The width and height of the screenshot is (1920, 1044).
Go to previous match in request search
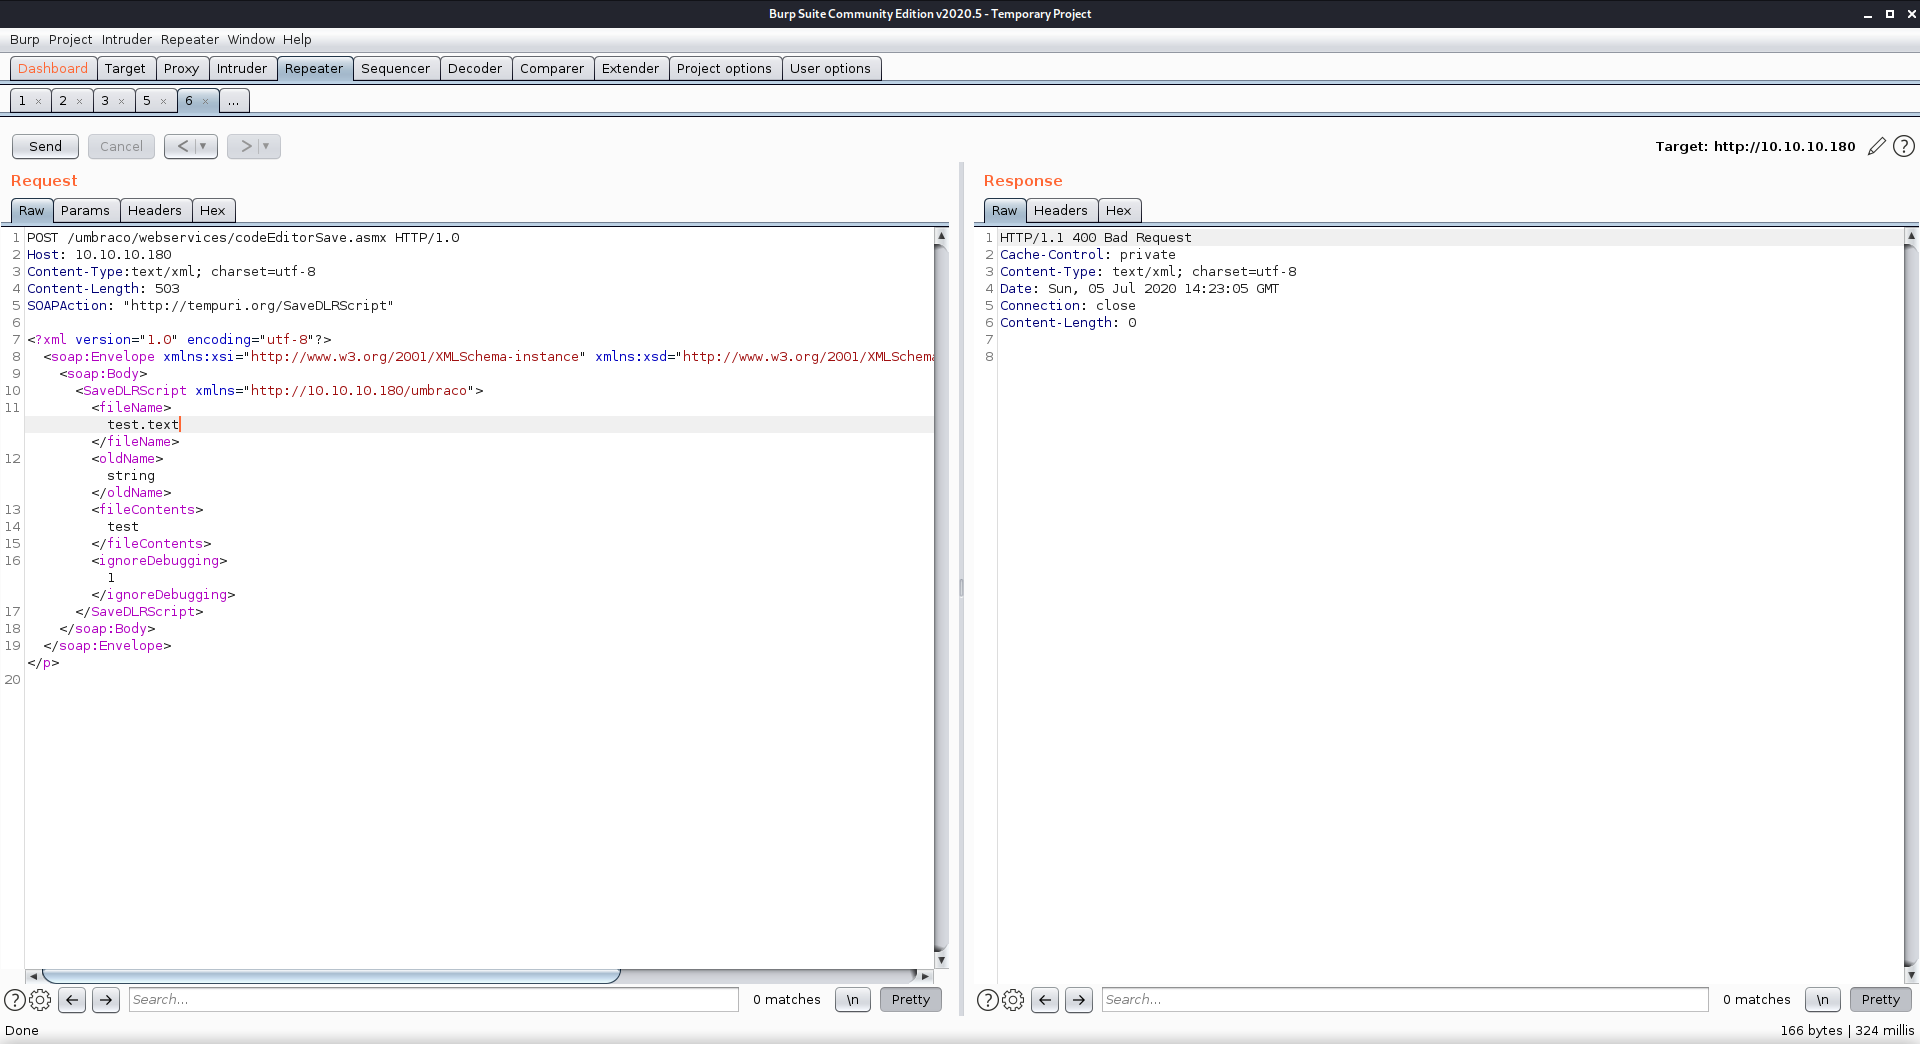(x=72, y=1000)
